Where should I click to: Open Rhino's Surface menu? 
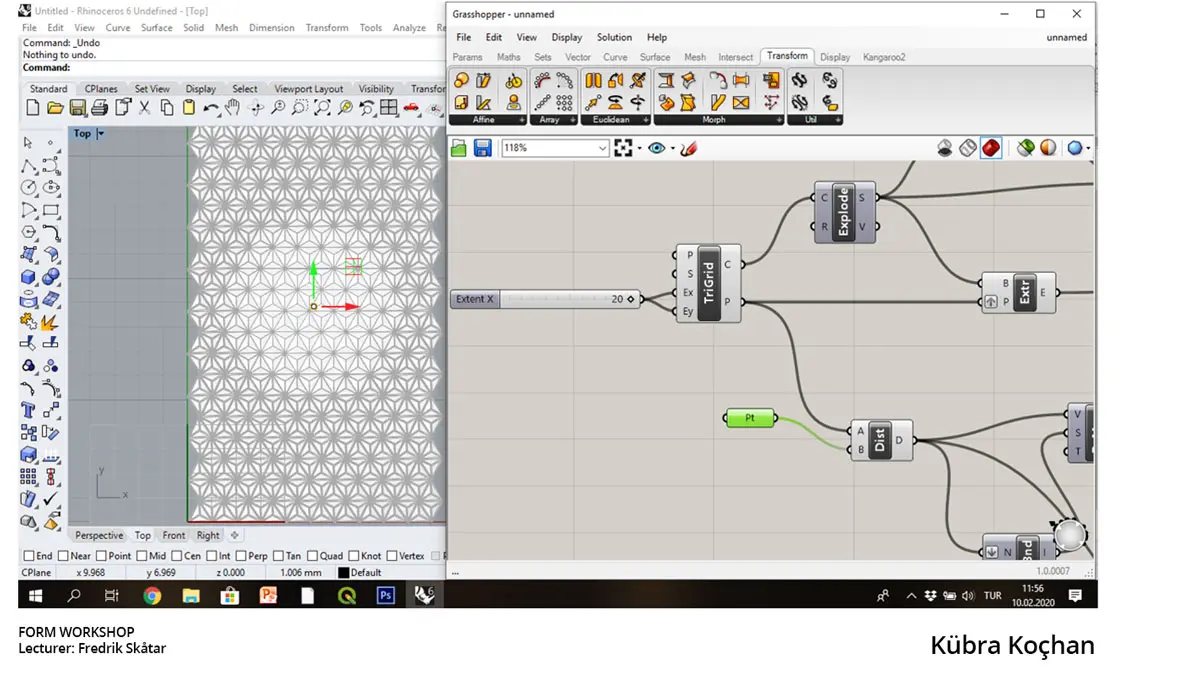[156, 28]
